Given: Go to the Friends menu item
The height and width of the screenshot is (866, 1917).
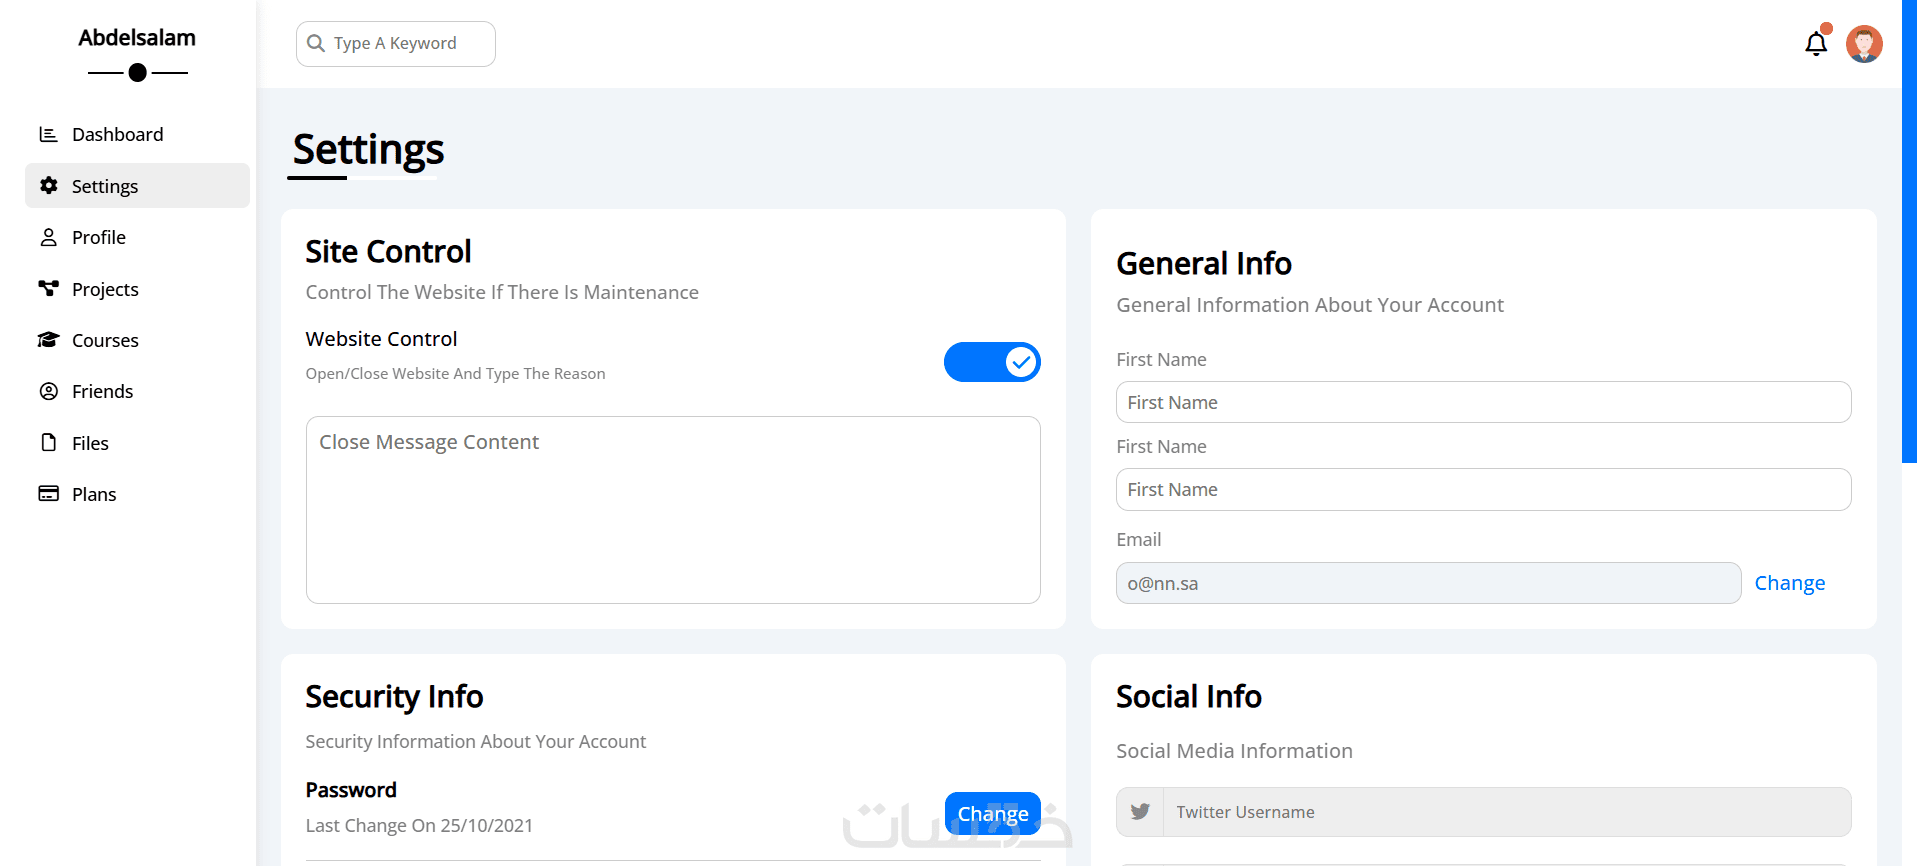Looking at the screenshot, I should point(102,391).
